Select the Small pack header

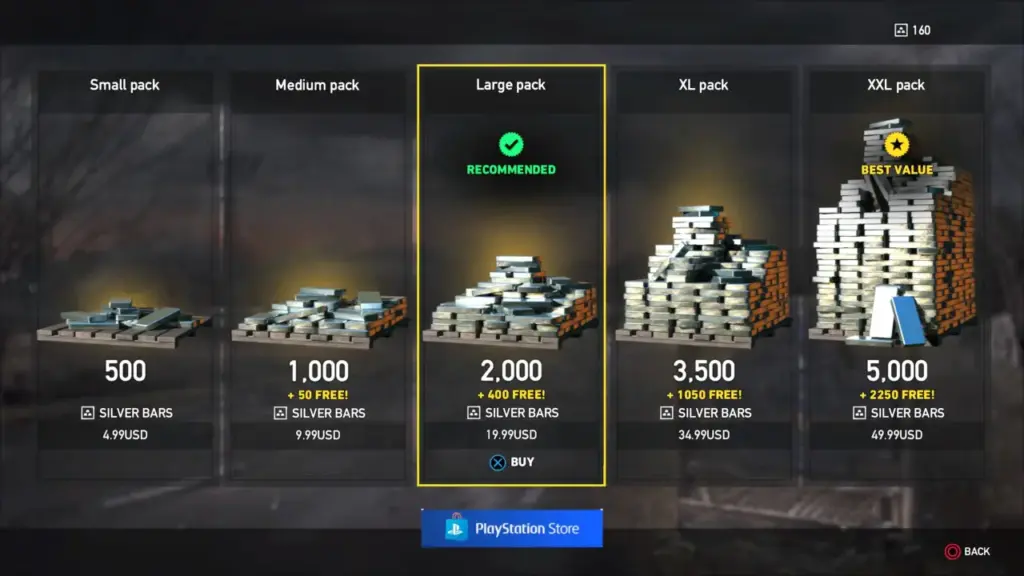[x=125, y=85]
